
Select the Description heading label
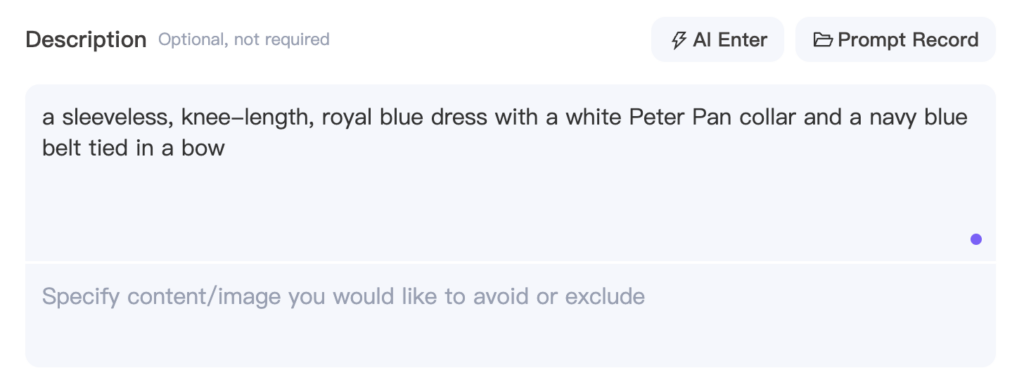pos(86,40)
